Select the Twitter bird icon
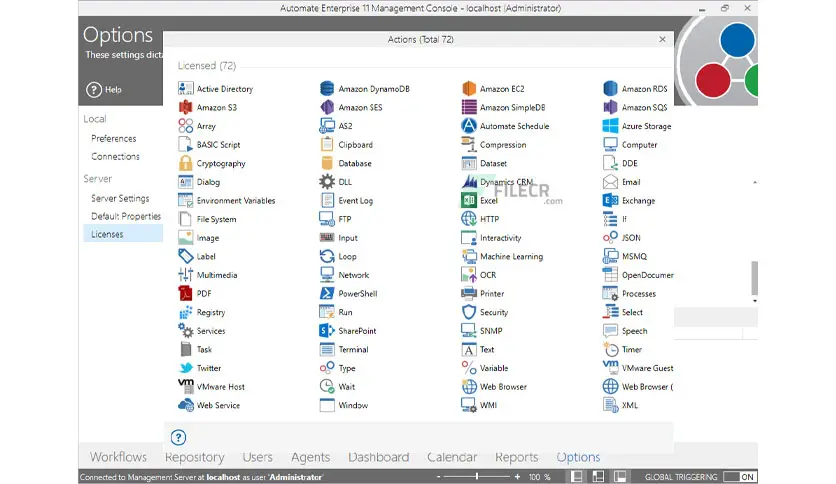The width and height of the screenshot is (836, 484). tap(186, 368)
